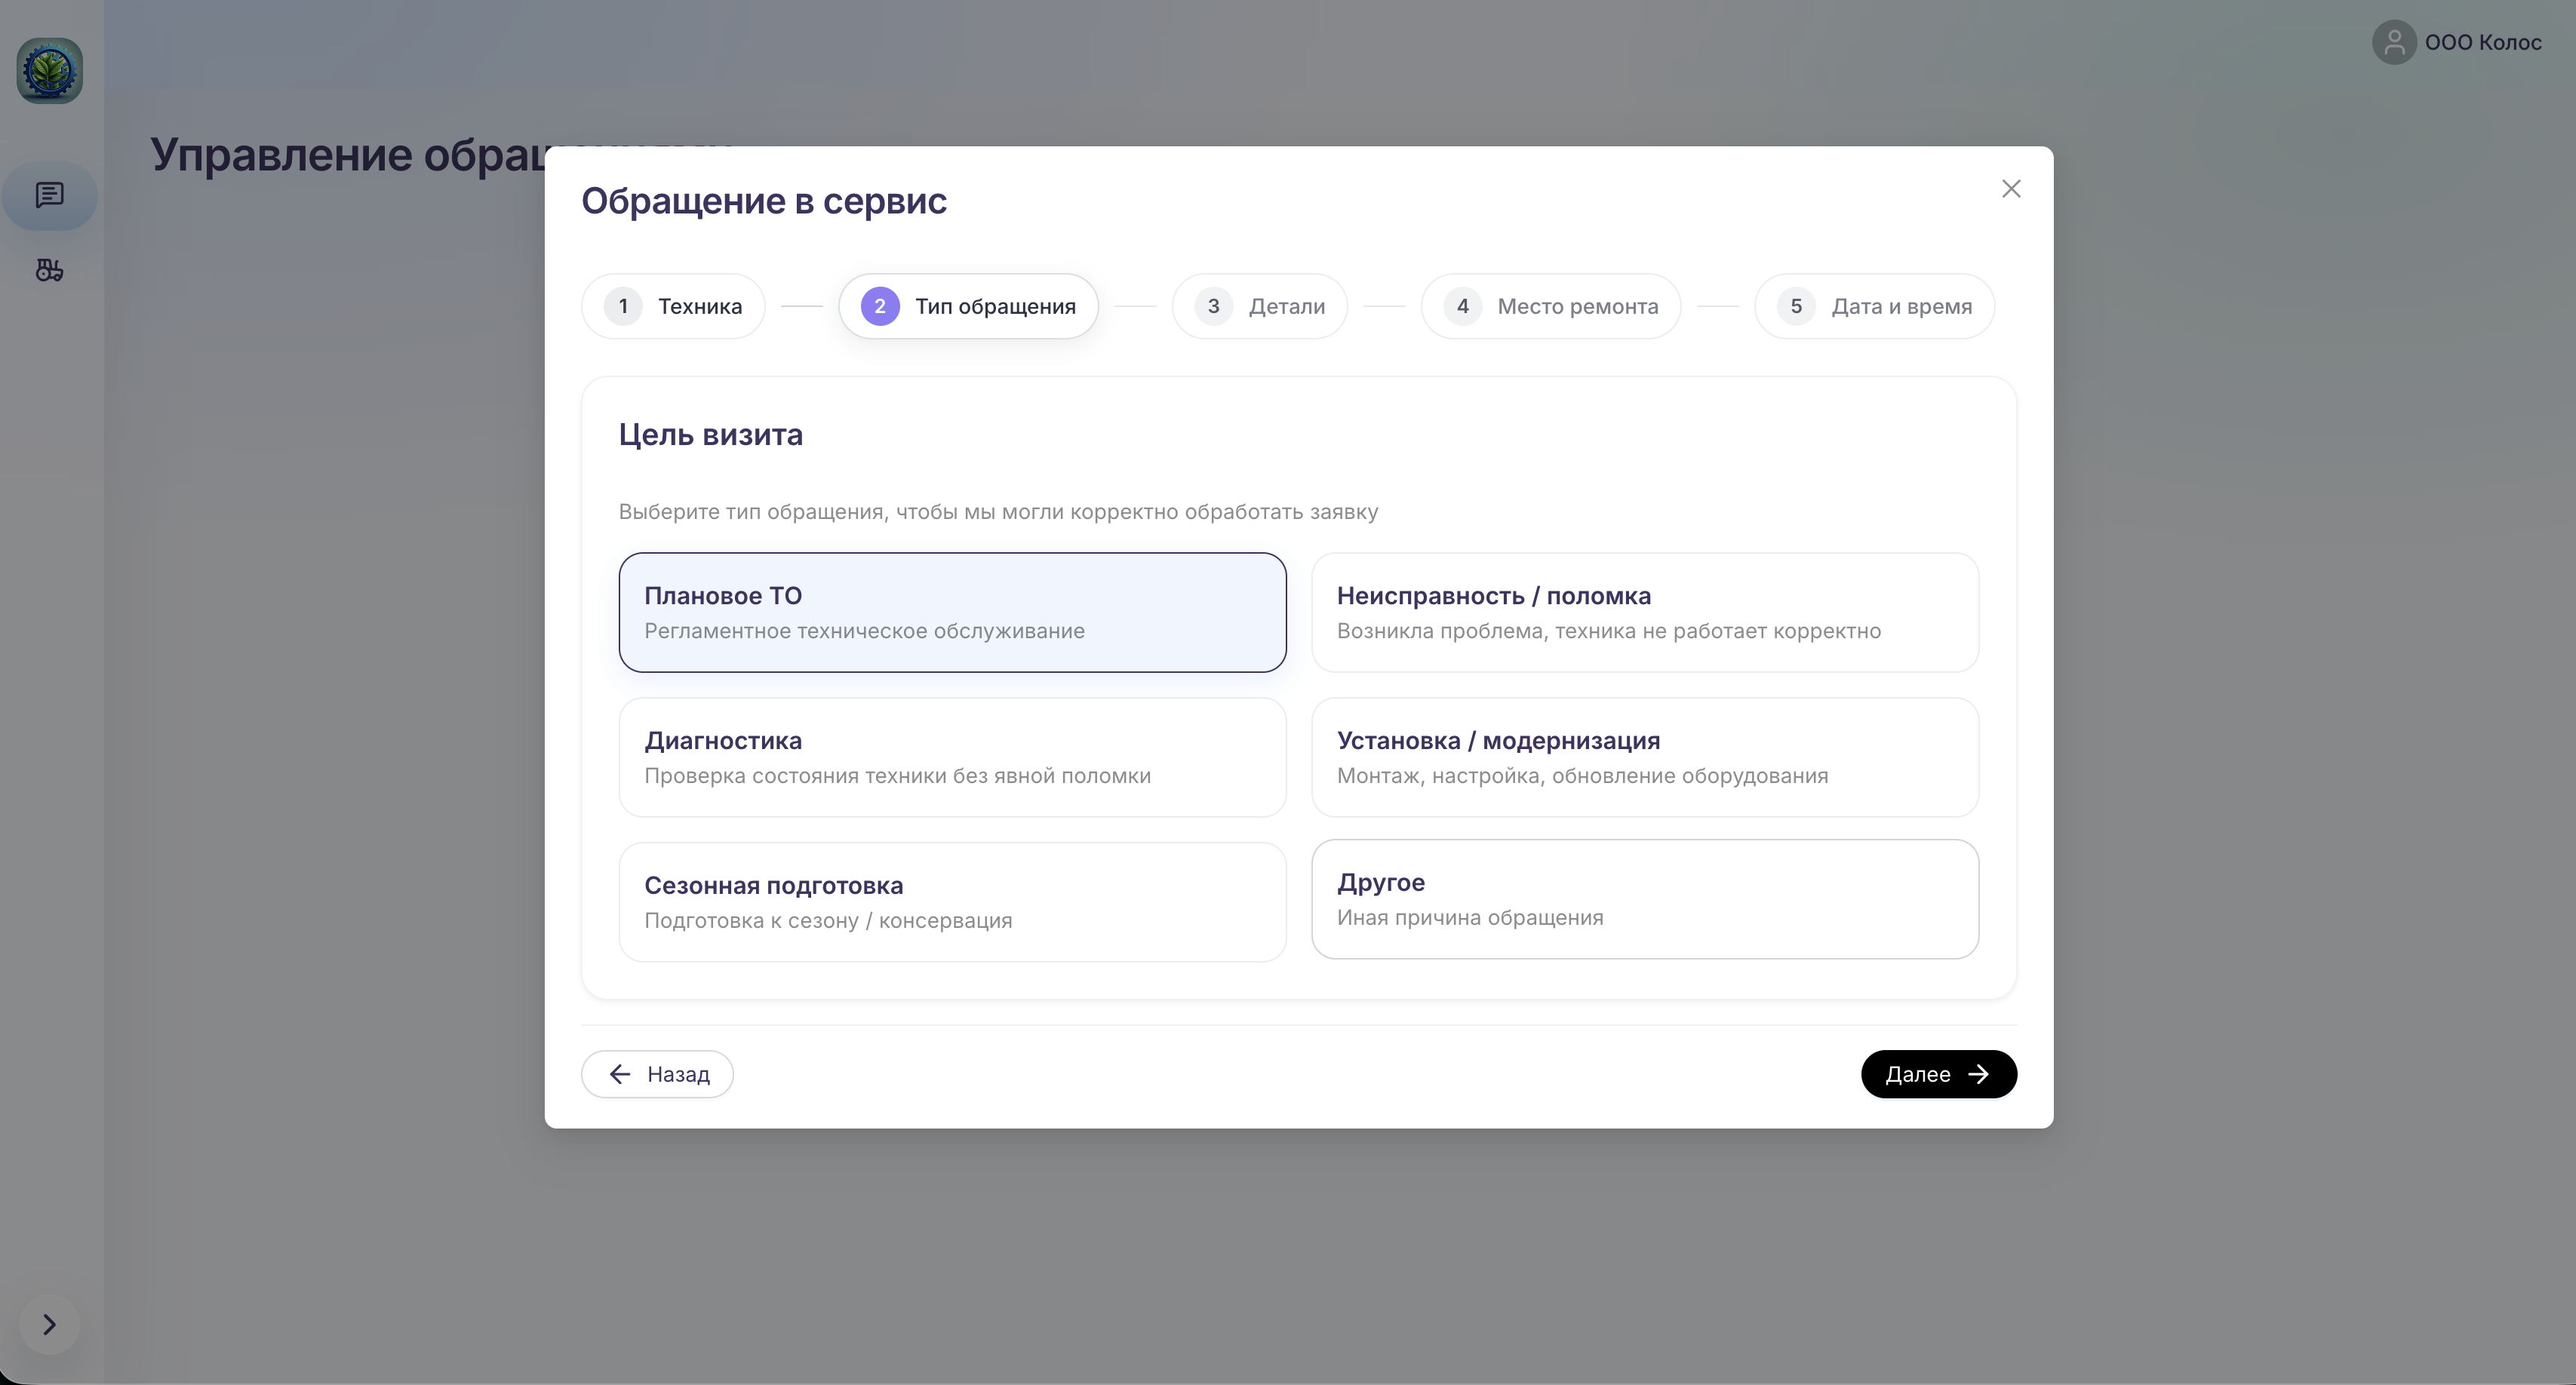Choose Сезонная подготовка option
The width and height of the screenshot is (2576, 1385).
952,902
